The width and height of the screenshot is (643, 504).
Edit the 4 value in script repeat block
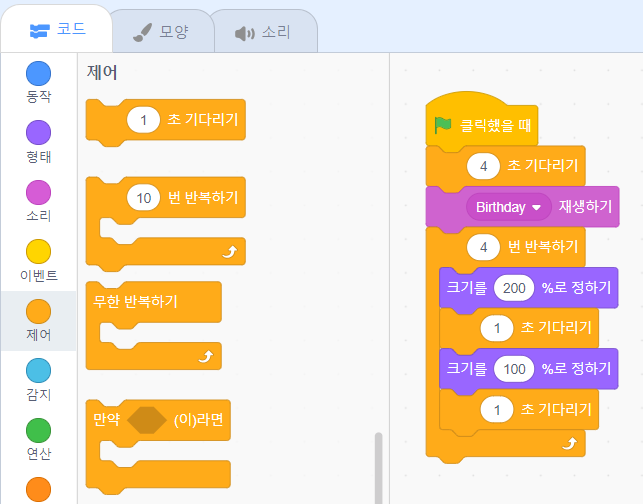(x=483, y=247)
